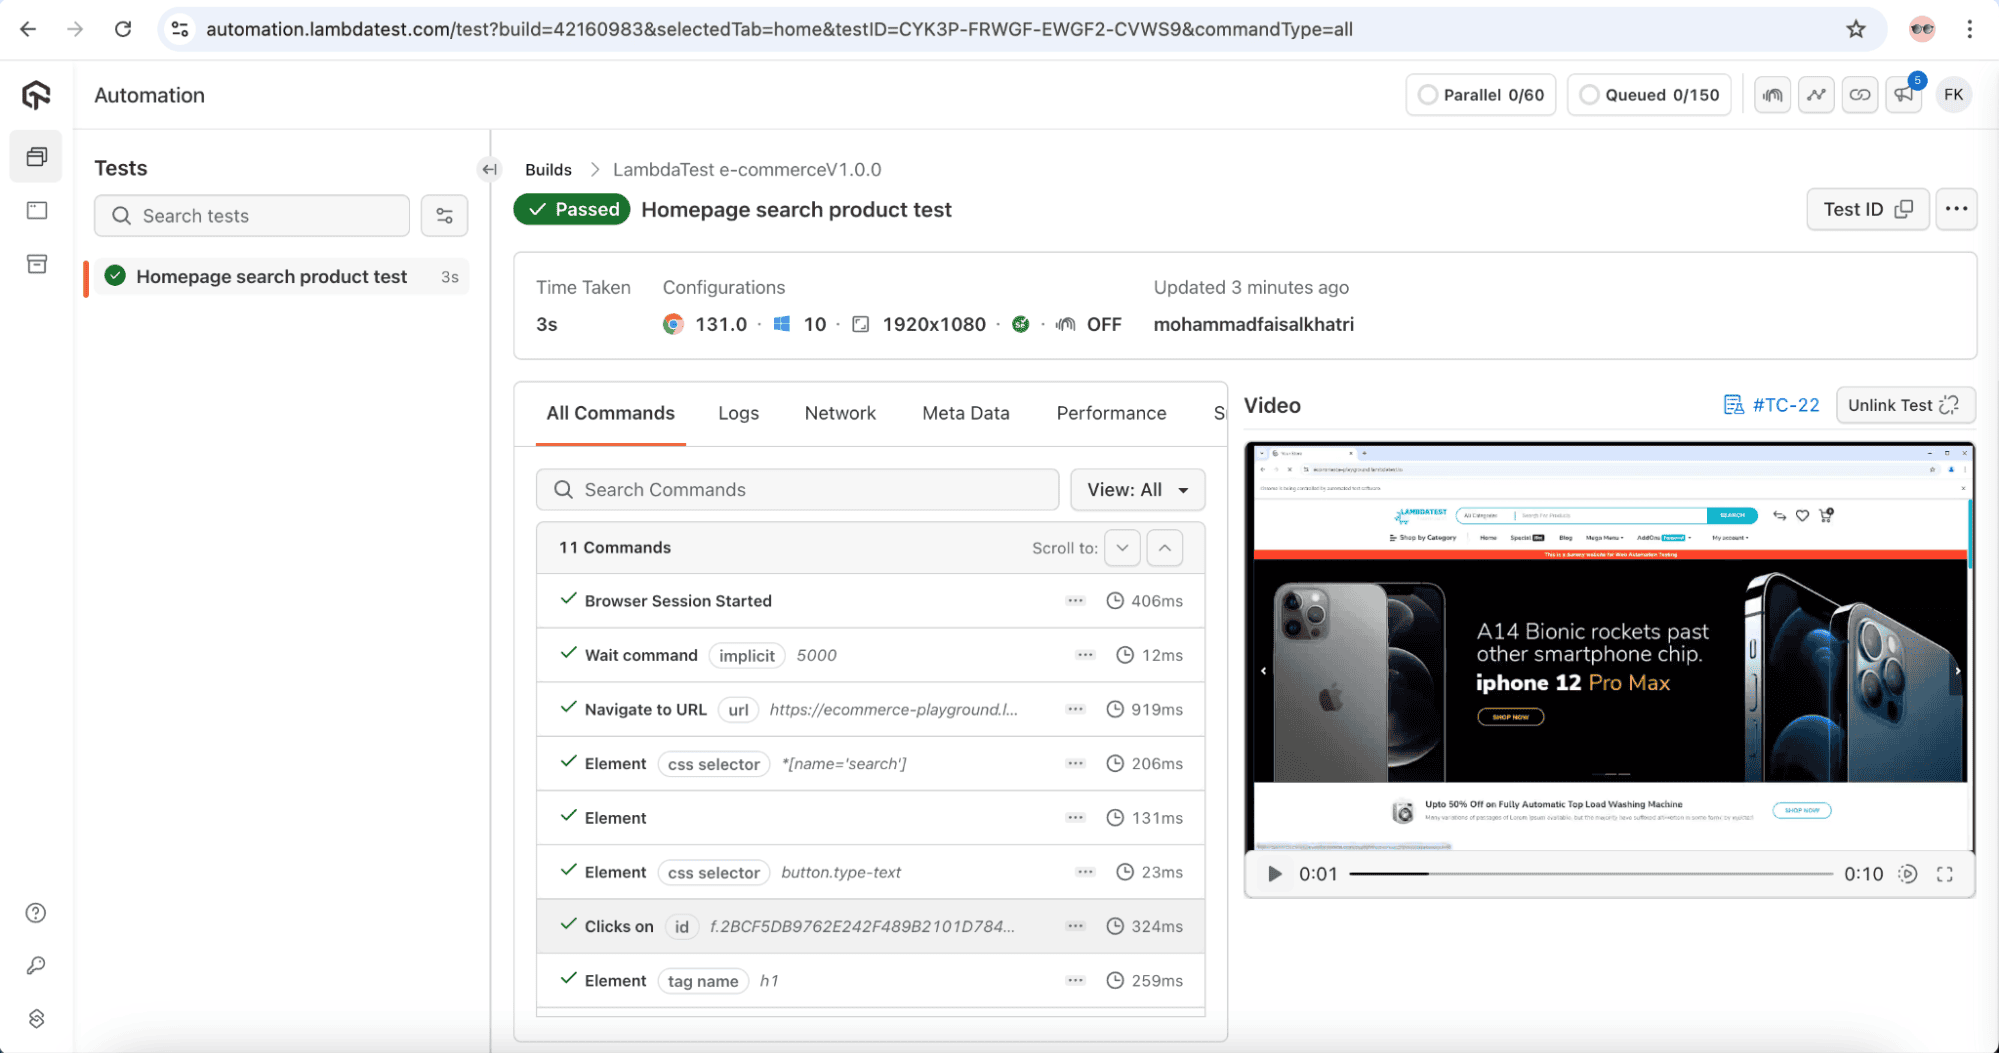
Task: Switch to the Logs tab
Action: tap(738, 413)
